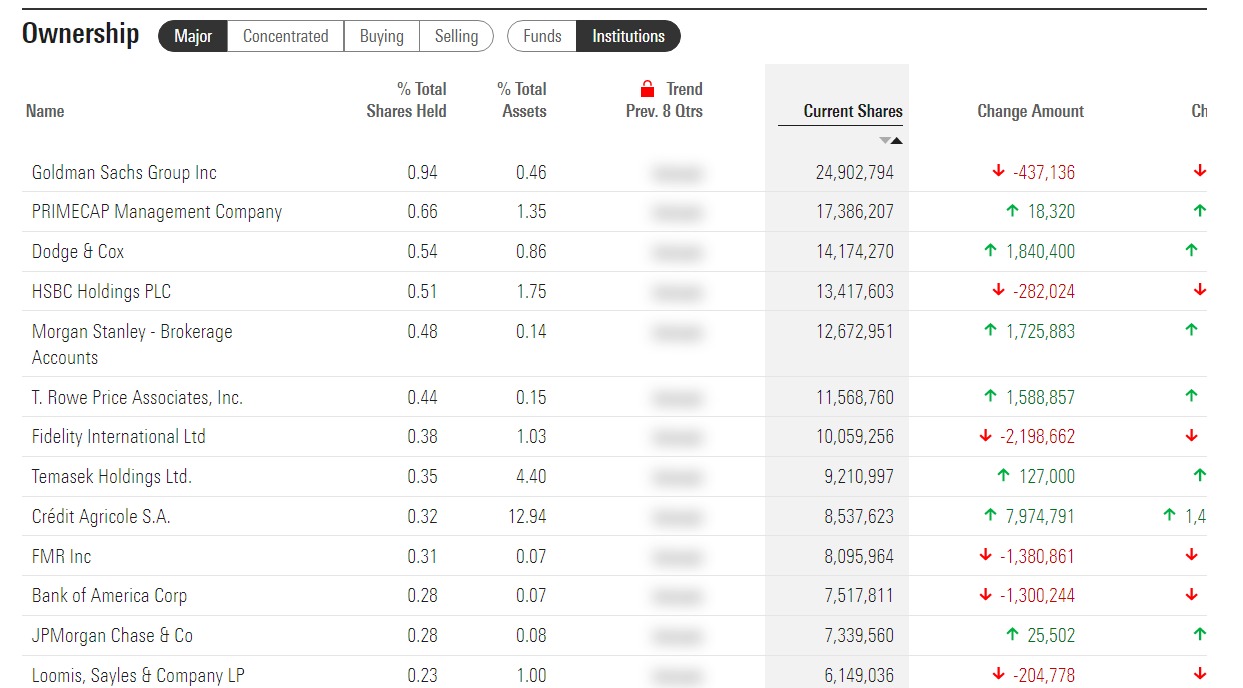The image size is (1243, 688).
Task: Open Goldman Sachs Group Inc entry
Action: click(x=124, y=172)
